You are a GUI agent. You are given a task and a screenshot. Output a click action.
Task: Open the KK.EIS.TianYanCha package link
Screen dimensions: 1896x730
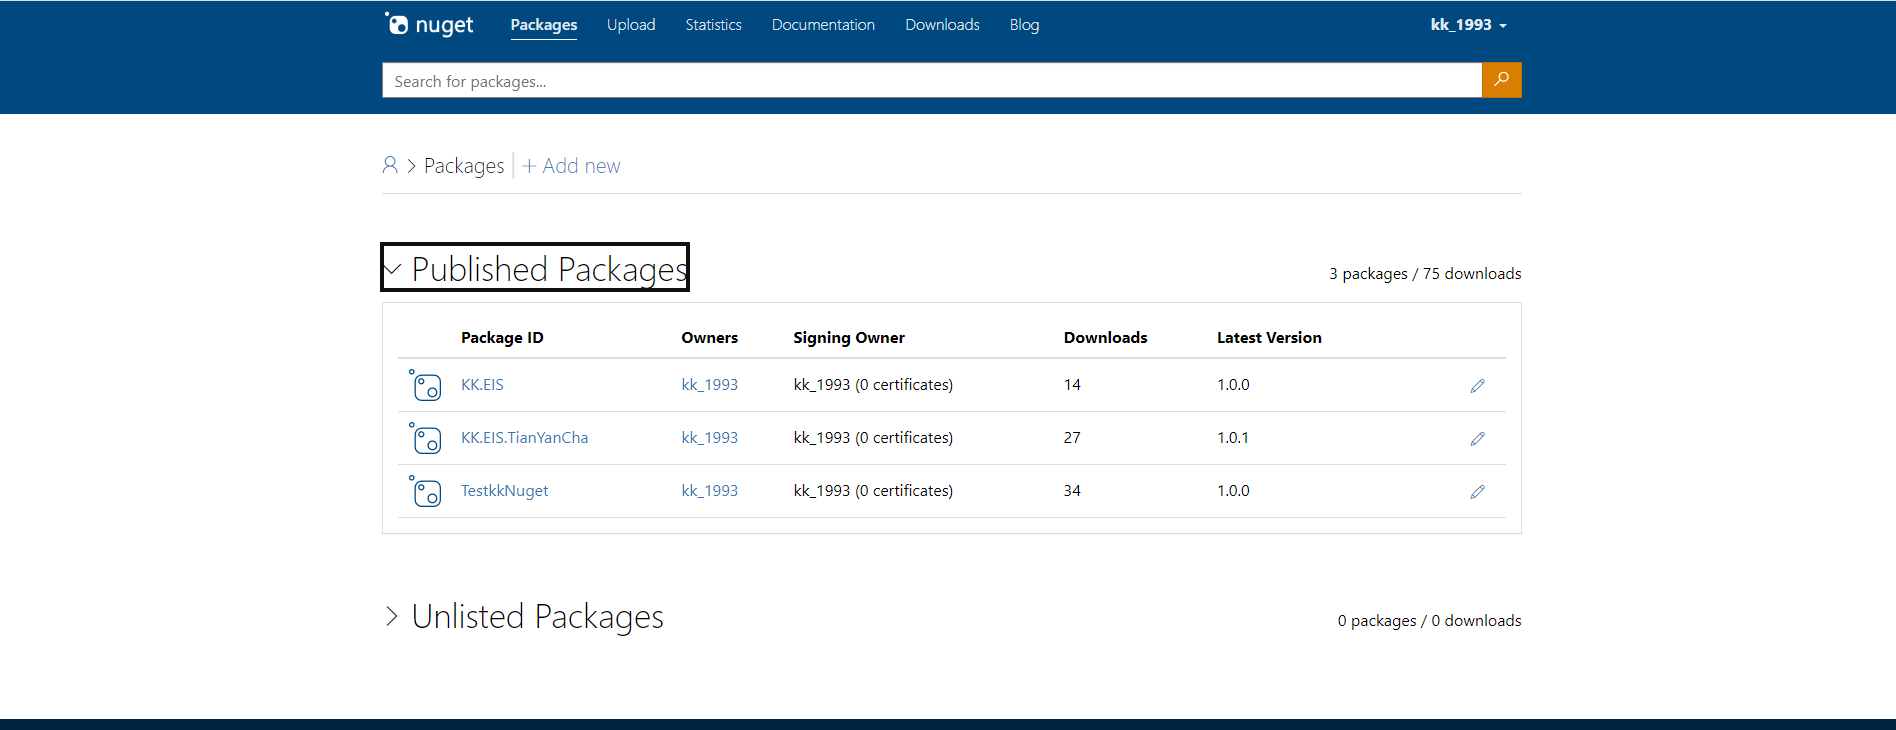(x=524, y=438)
